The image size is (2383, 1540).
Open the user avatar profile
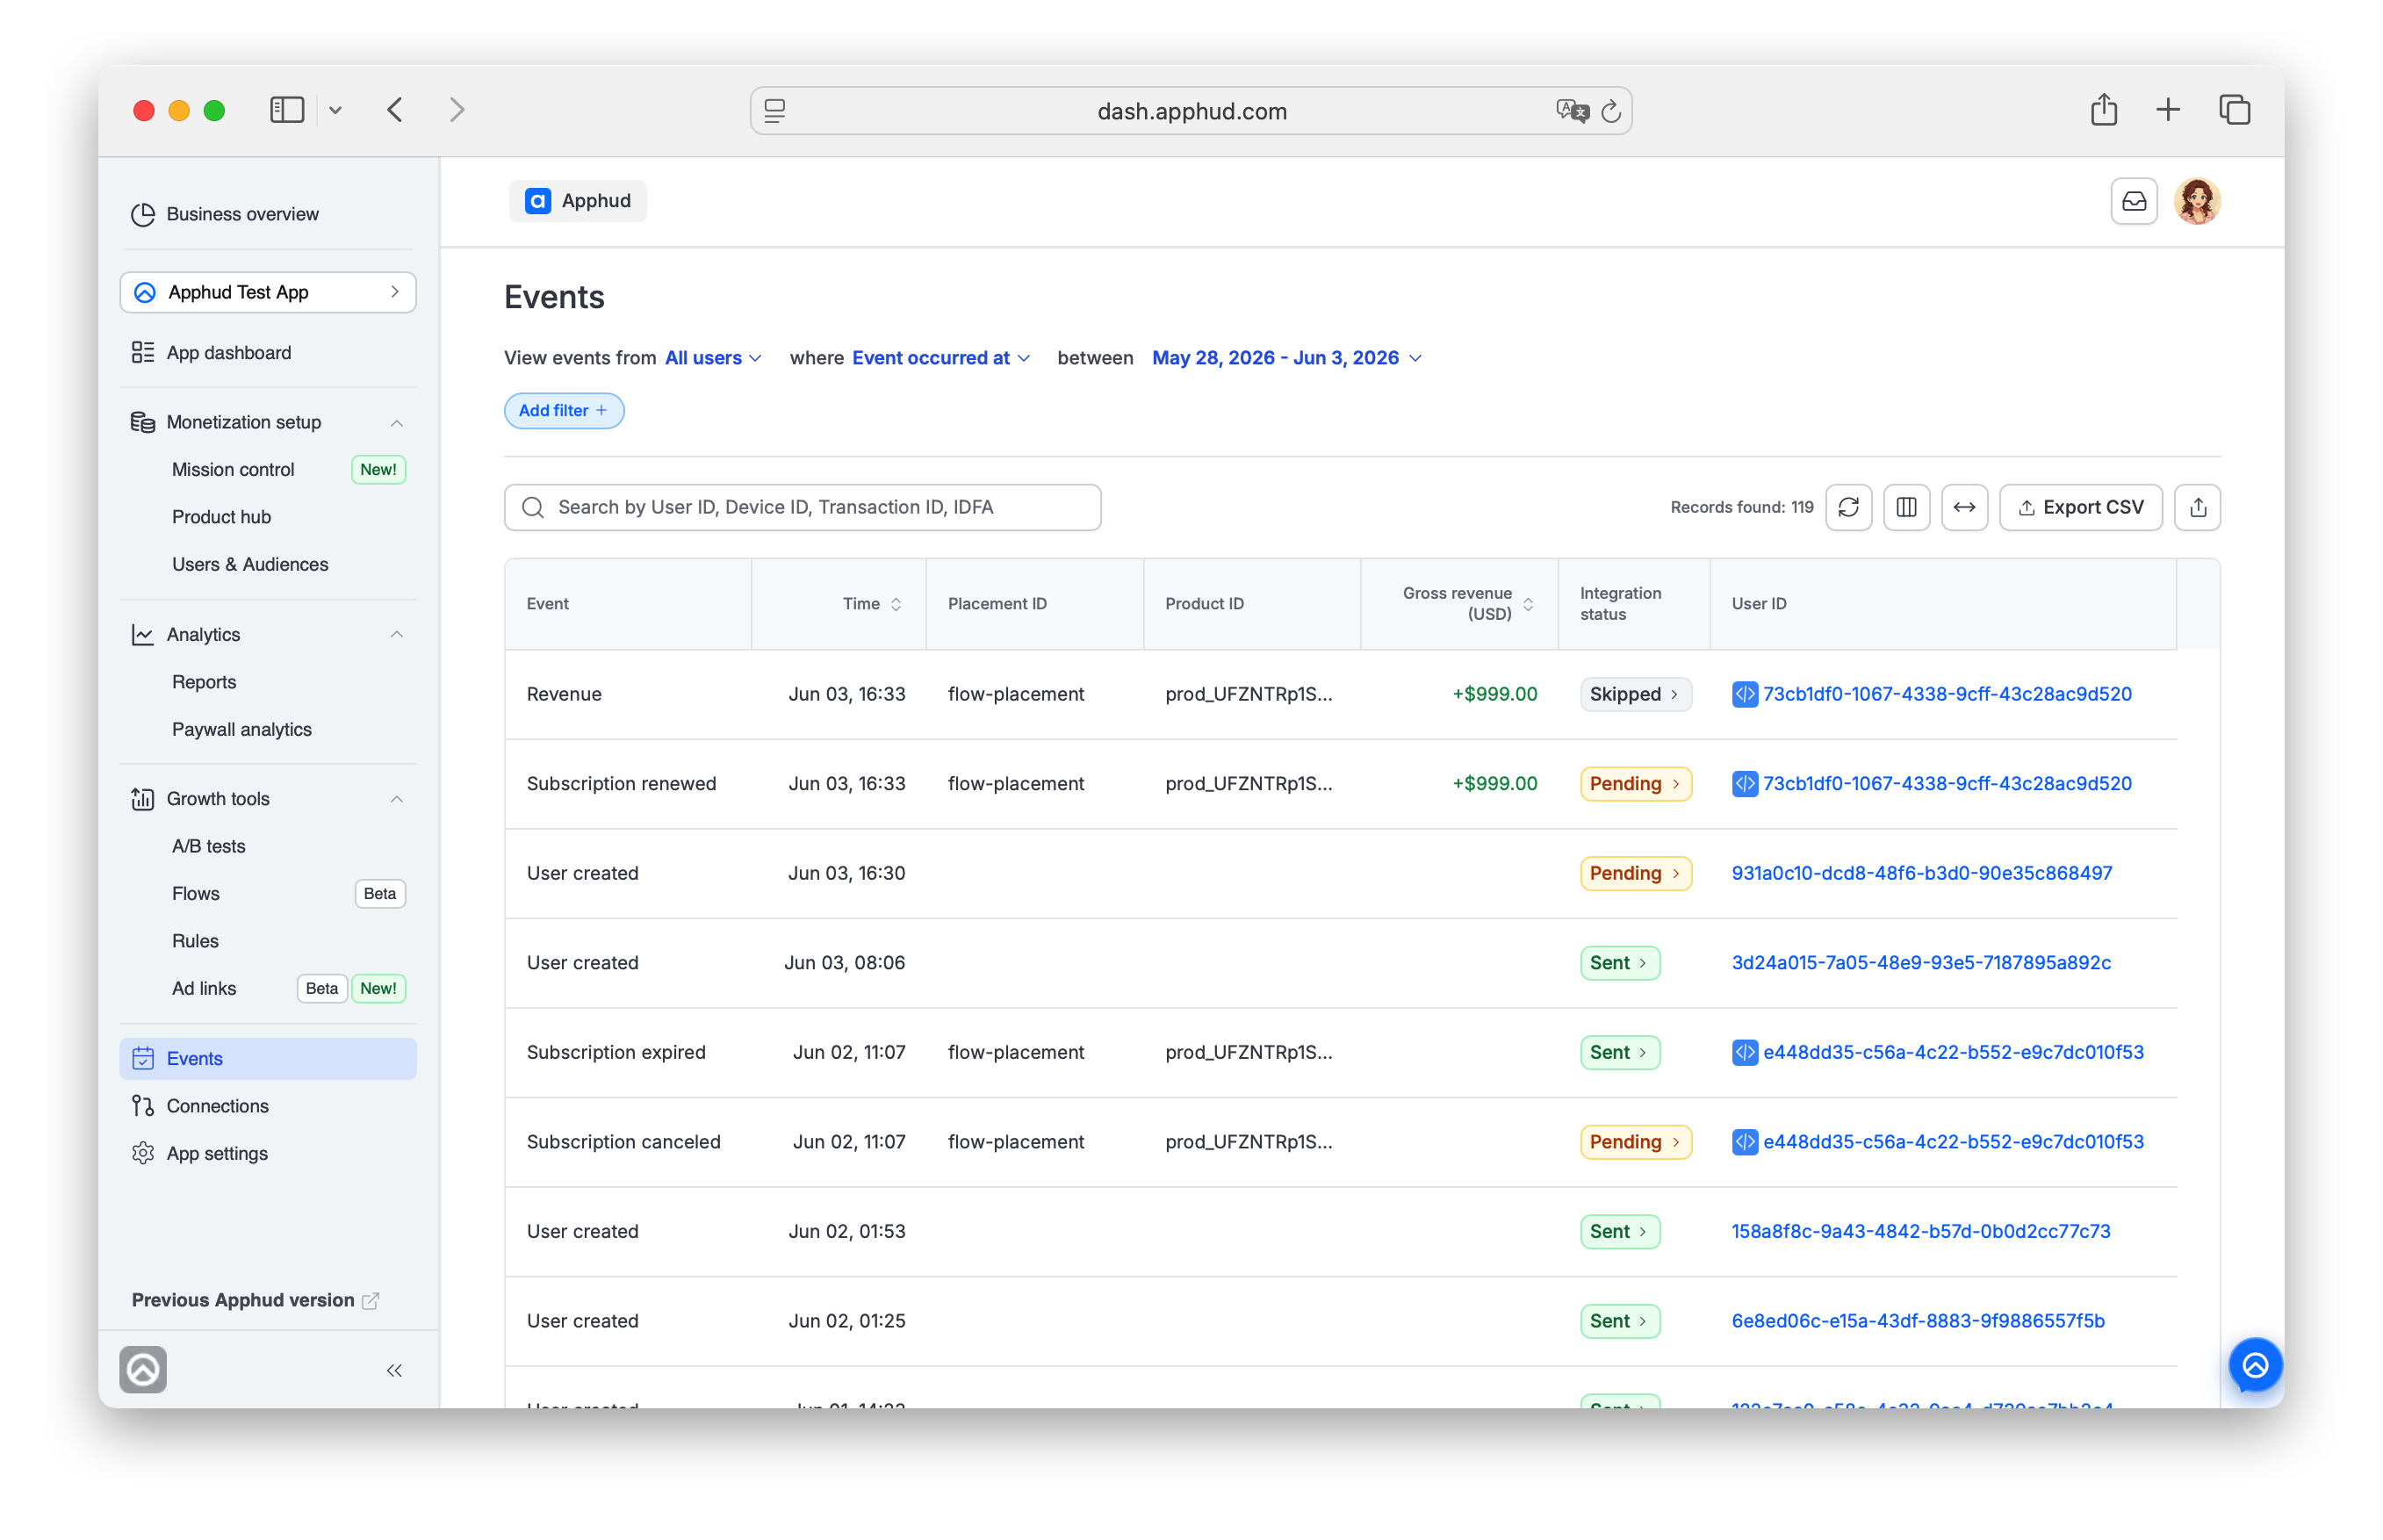(x=2197, y=201)
